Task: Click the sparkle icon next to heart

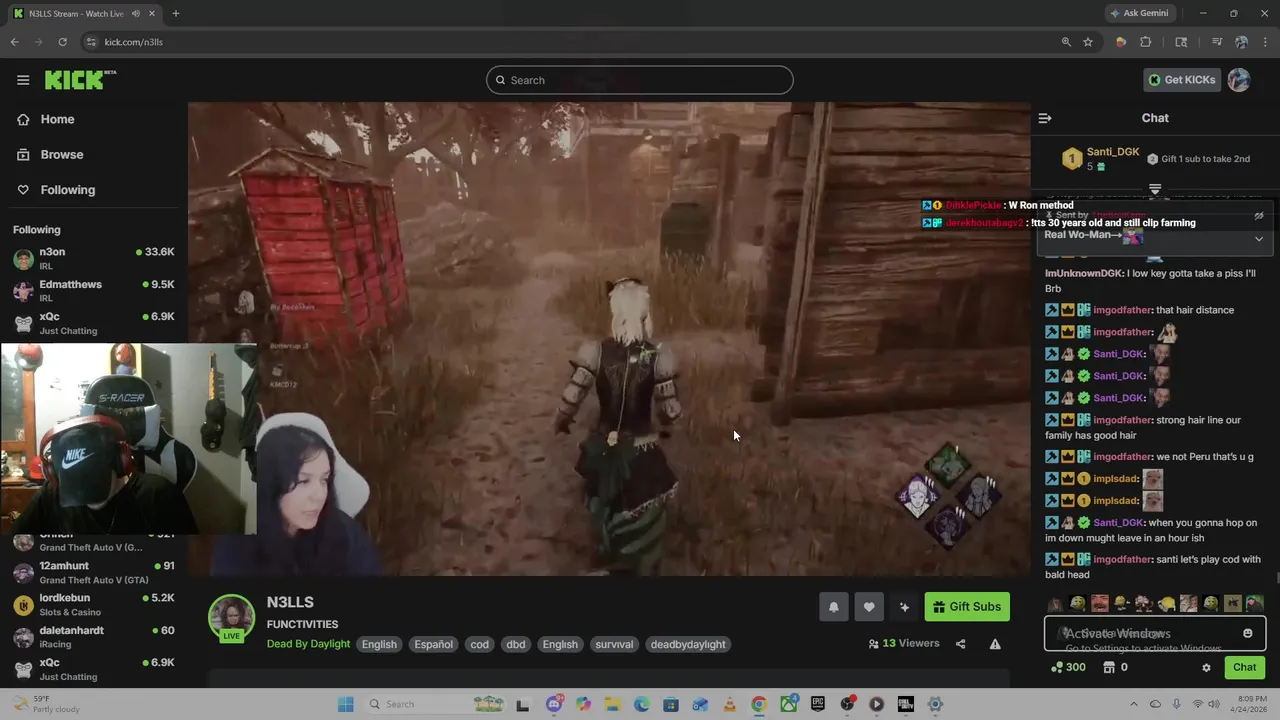Action: click(x=905, y=607)
